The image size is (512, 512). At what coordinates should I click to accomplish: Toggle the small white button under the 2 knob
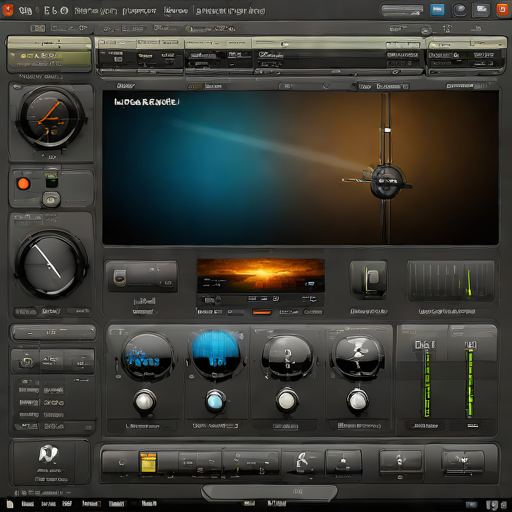286,400
